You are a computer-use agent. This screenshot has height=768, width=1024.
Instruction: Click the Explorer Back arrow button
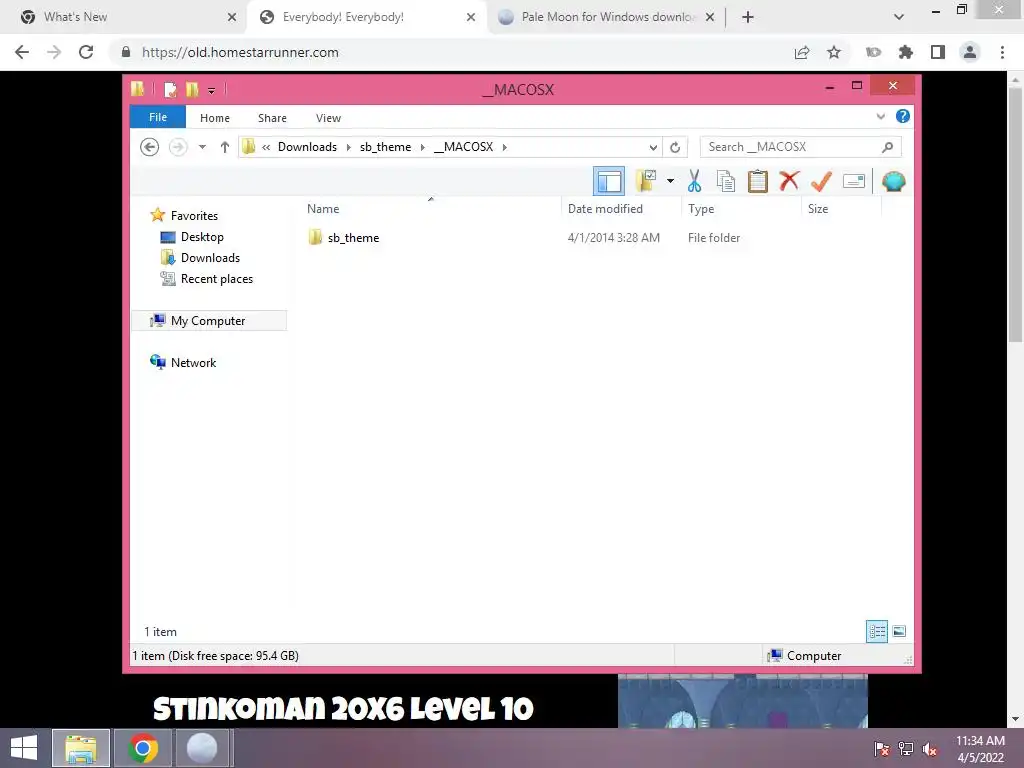150,147
